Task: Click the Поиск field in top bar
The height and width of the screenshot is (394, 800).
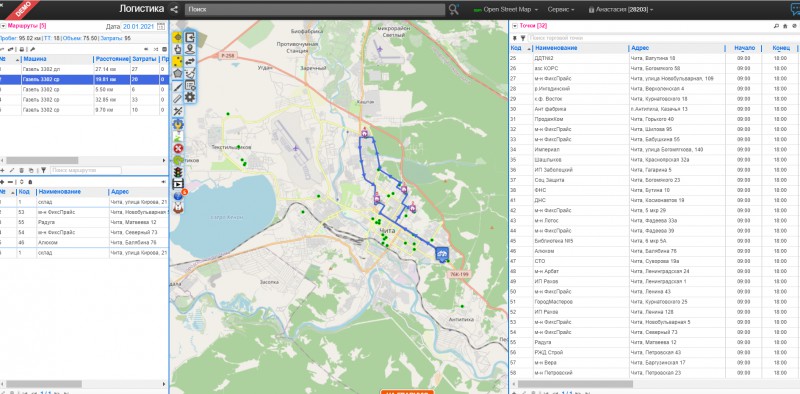Action: pyautogui.click(x=315, y=9)
